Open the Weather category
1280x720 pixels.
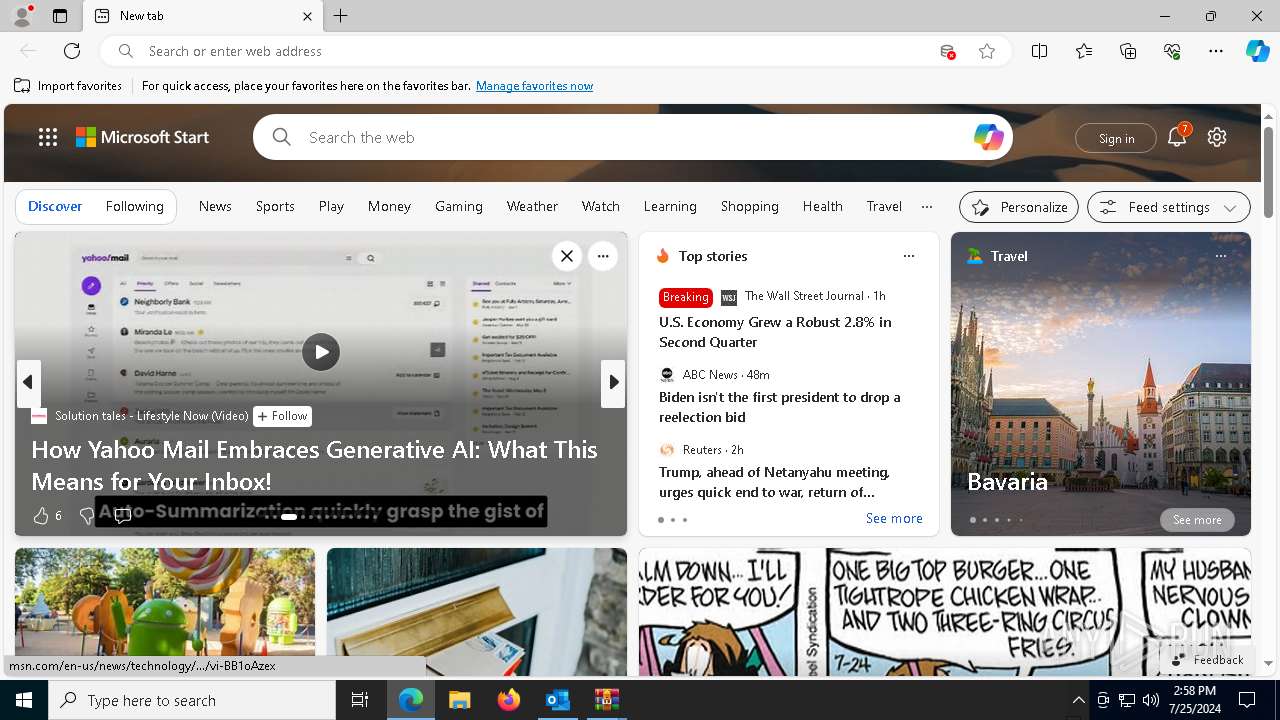(x=532, y=206)
